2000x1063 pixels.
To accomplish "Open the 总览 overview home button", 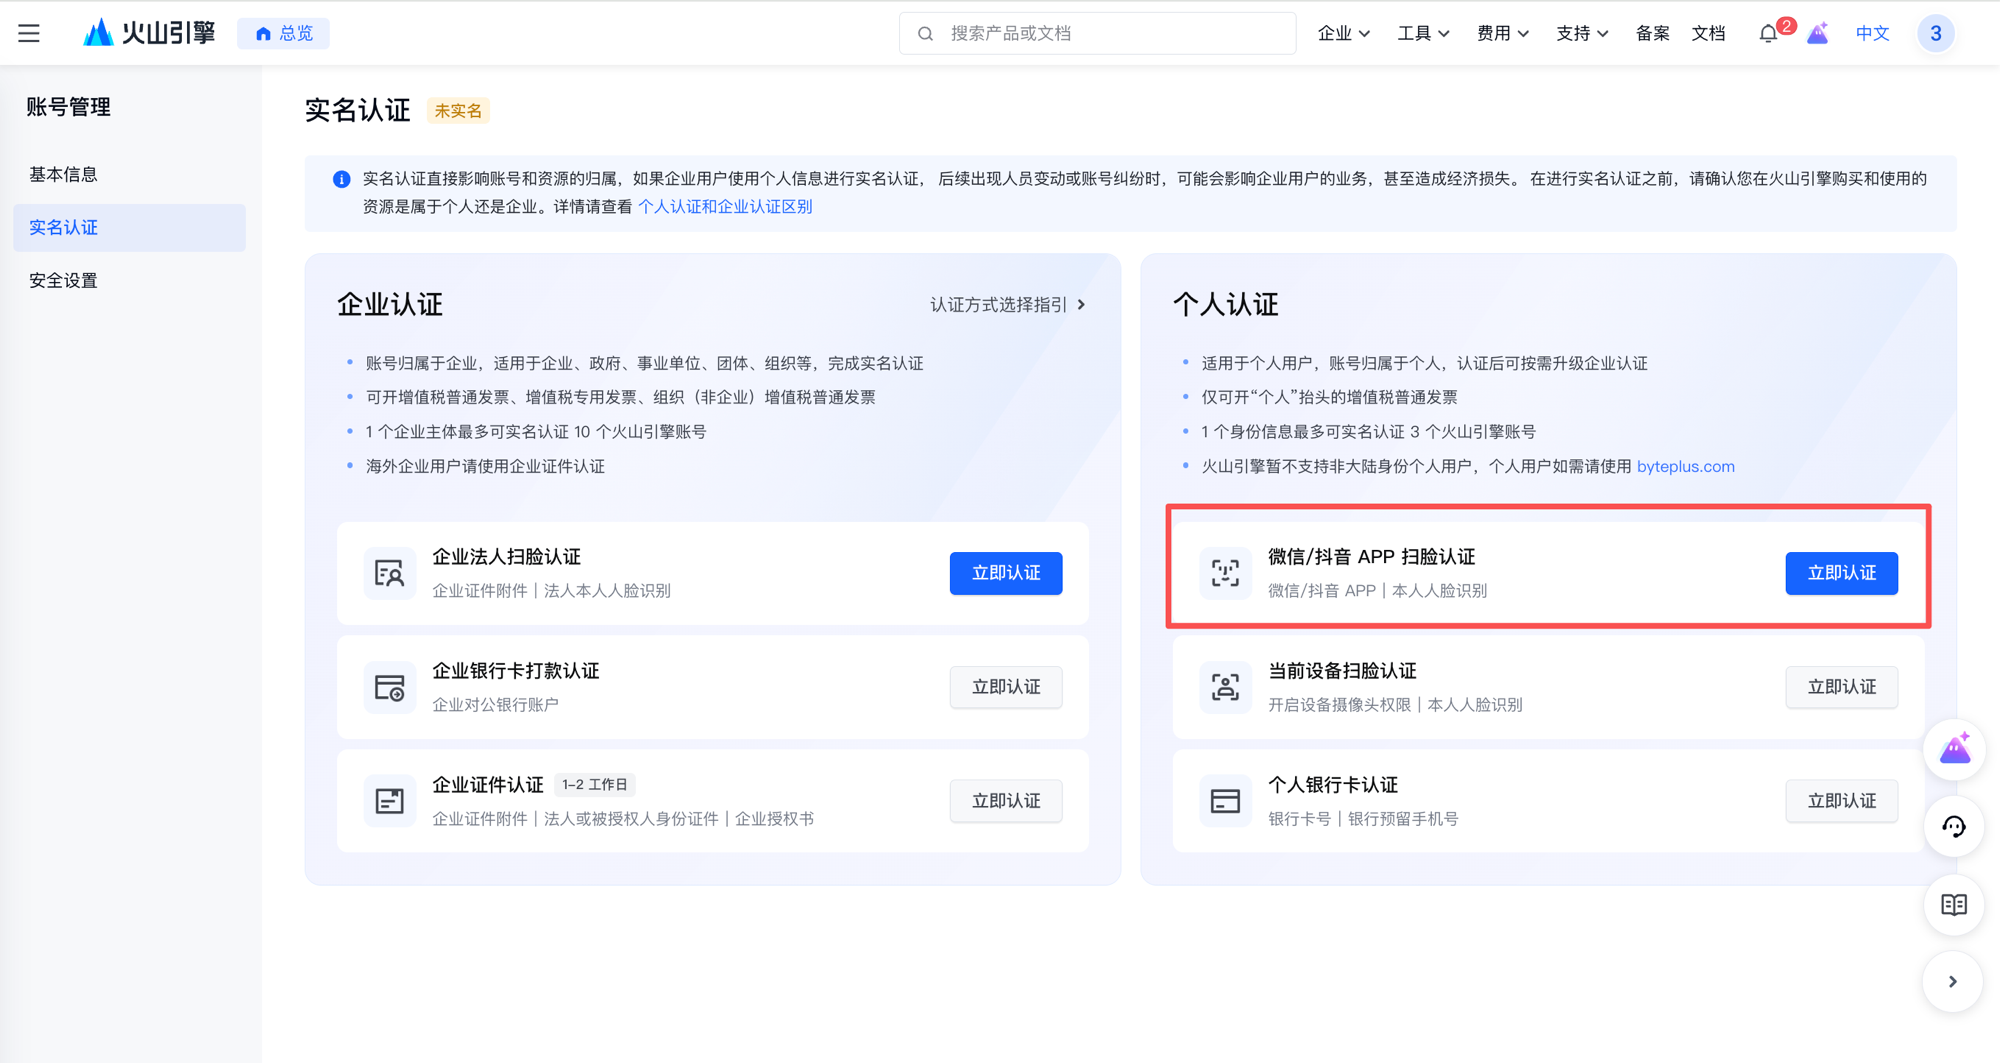I will point(284,33).
